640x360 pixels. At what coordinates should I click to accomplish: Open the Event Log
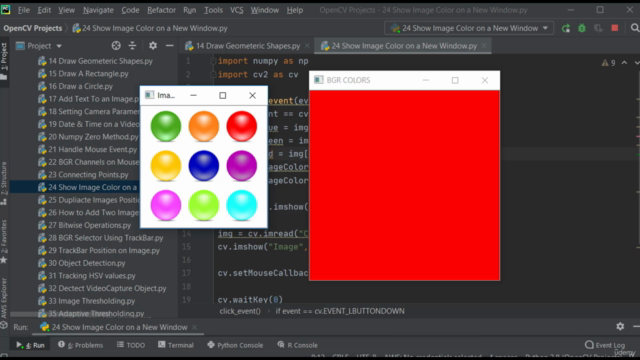coord(605,345)
